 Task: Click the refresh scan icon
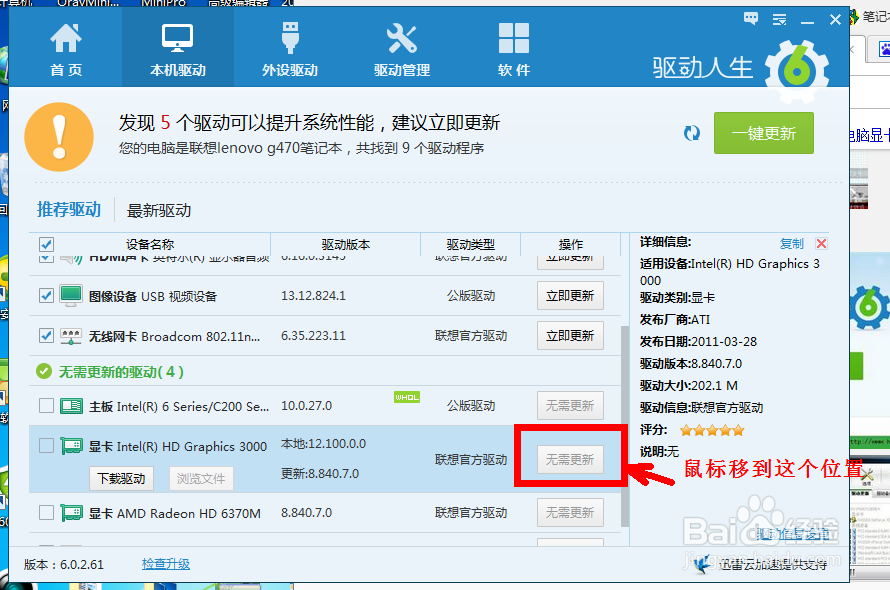pos(691,133)
